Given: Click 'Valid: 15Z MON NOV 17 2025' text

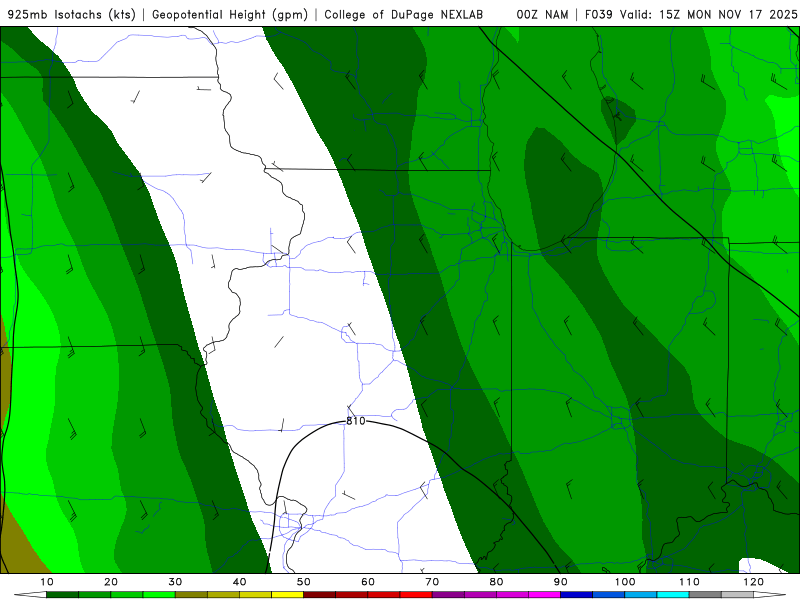Looking at the screenshot, I should click(x=708, y=14).
